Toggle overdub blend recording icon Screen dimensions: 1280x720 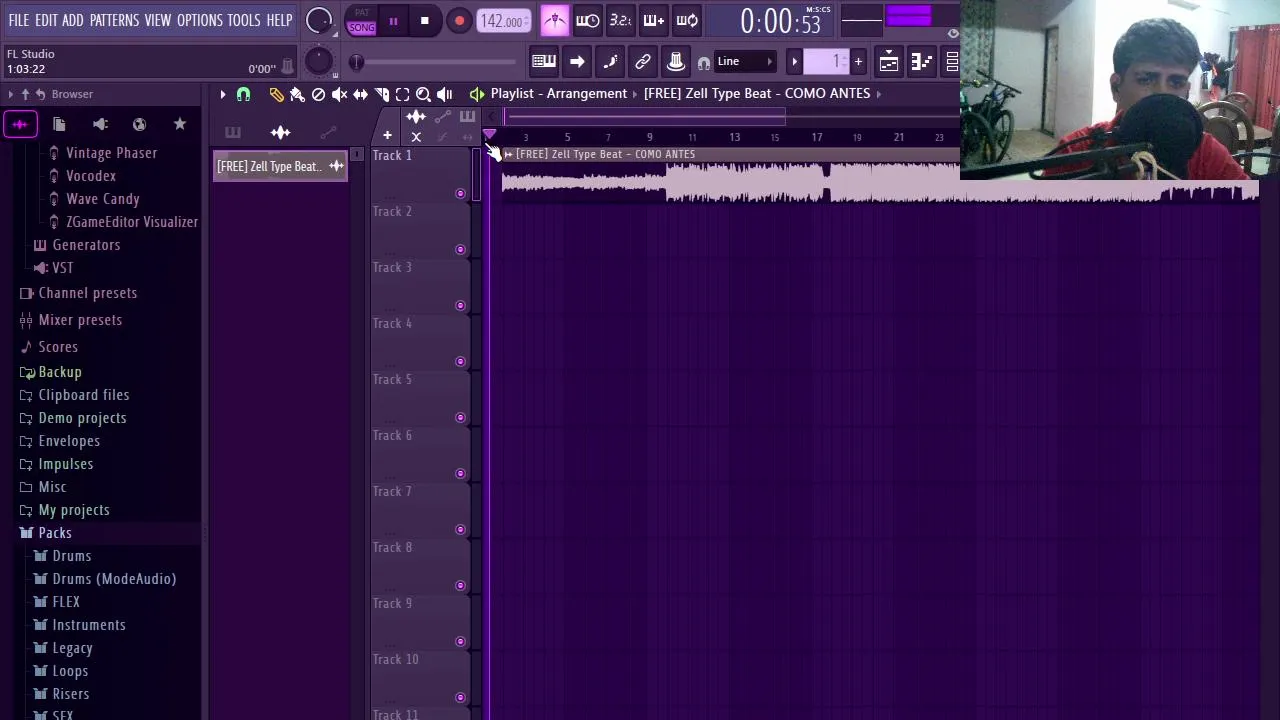tap(653, 20)
